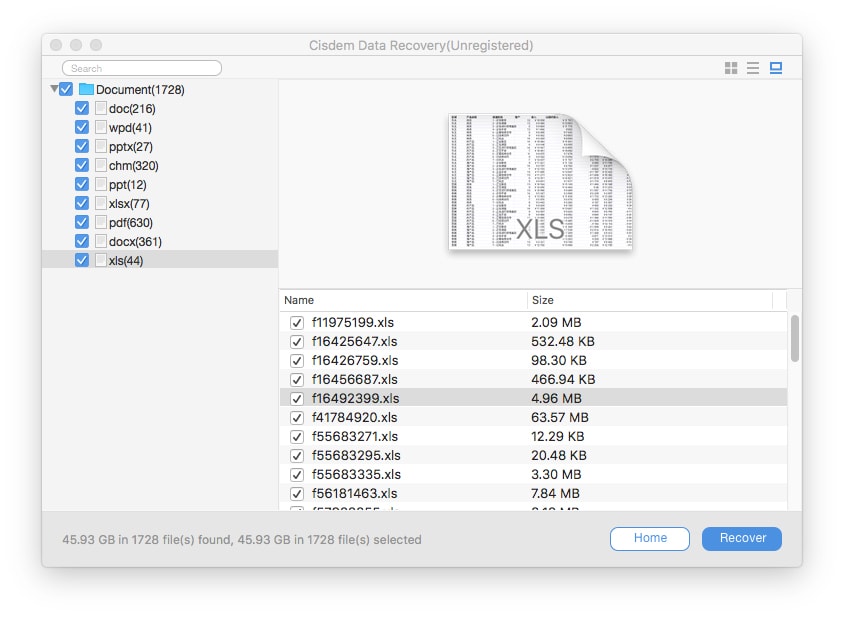Uncheck the pdf(630) checkbox

pyautogui.click(x=82, y=222)
